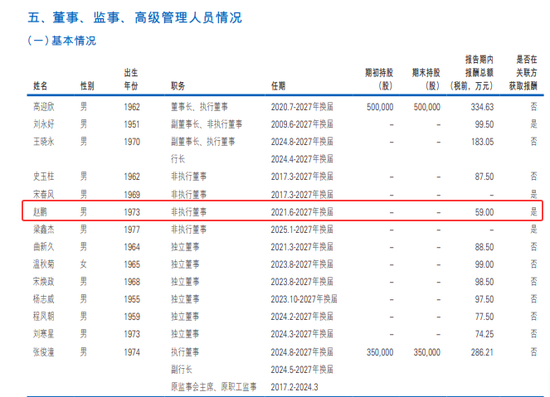Select the name 梁鑫杰
The width and height of the screenshot is (550, 397).
coord(44,229)
